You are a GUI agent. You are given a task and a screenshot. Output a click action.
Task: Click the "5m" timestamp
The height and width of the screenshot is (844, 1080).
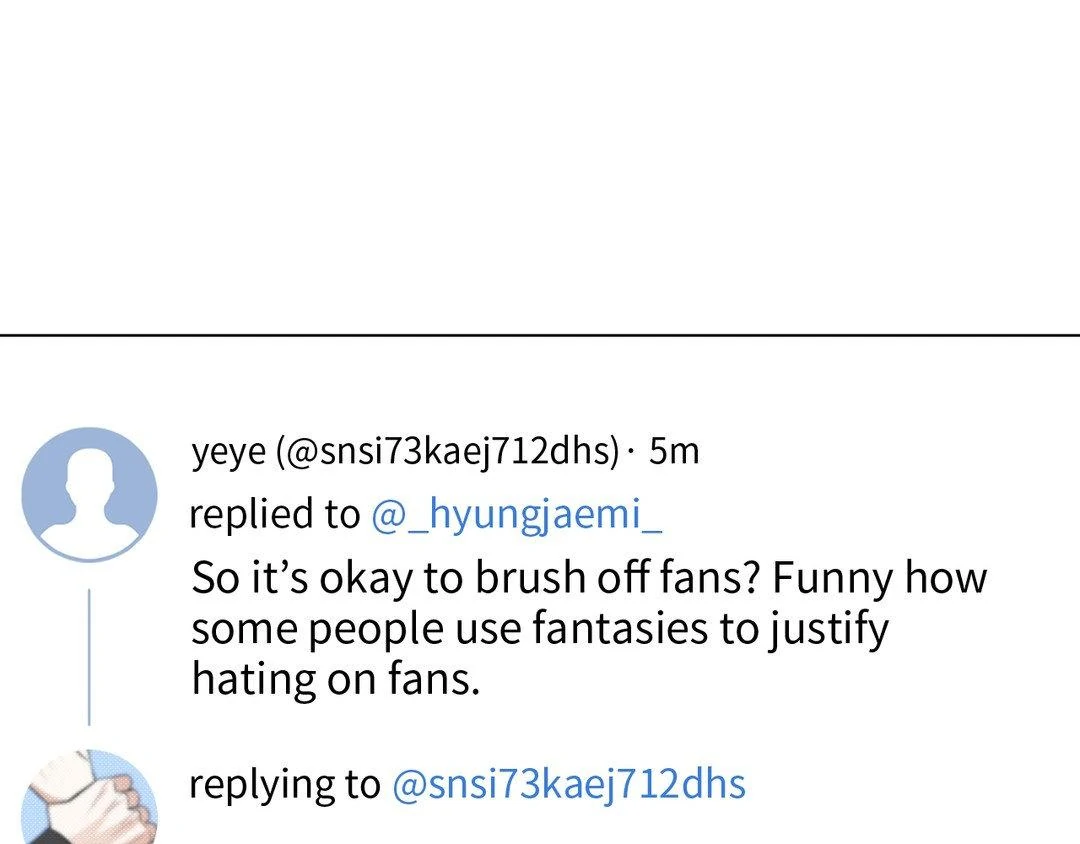[x=673, y=452]
